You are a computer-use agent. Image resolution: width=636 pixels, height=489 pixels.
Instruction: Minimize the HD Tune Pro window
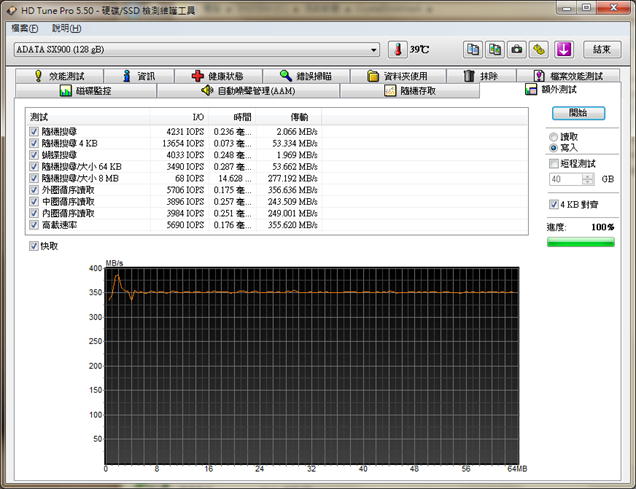point(567,8)
